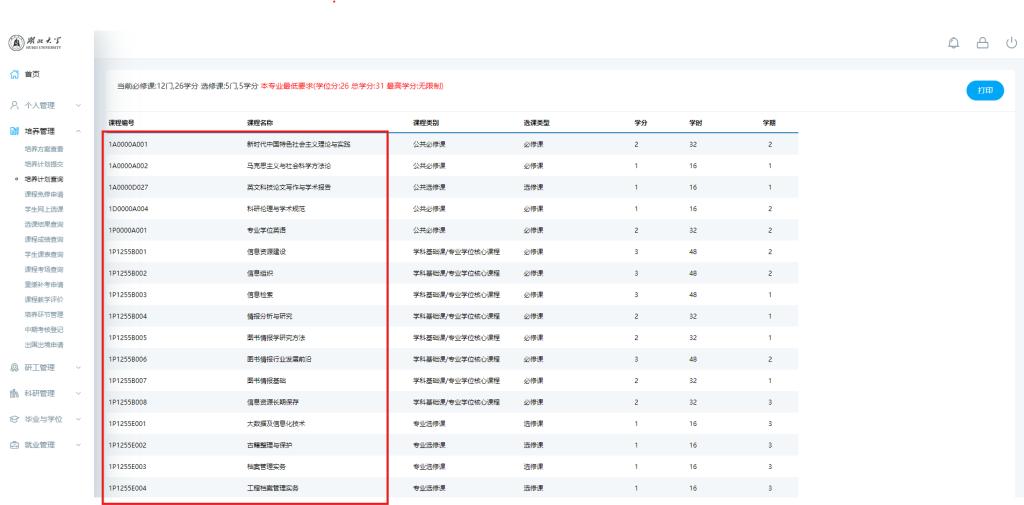Click the graduation cap icon for 毕业与学位
The image size is (1024, 505).
tap(14, 417)
